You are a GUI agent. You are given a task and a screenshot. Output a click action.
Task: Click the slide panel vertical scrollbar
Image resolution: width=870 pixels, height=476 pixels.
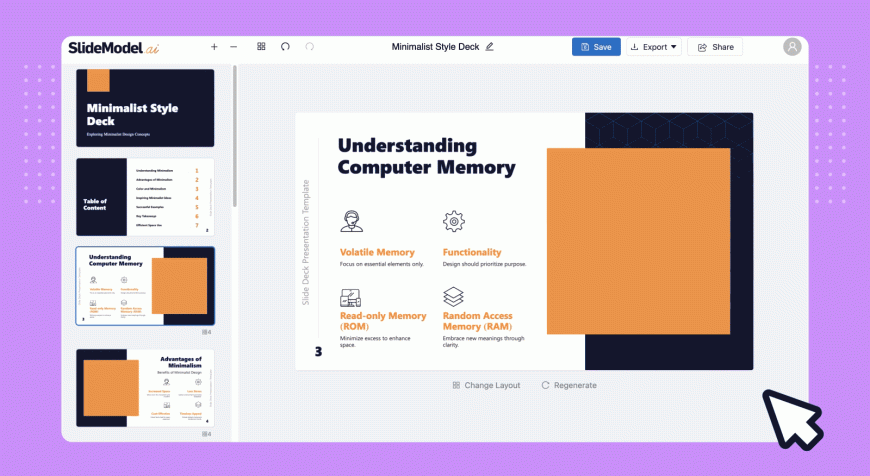[x=235, y=136]
